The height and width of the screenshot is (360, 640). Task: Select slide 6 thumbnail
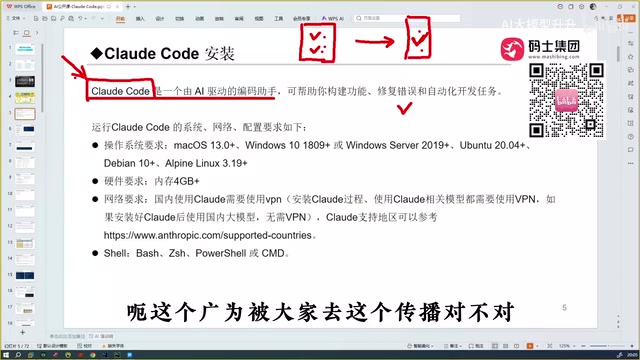(x=25, y=130)
